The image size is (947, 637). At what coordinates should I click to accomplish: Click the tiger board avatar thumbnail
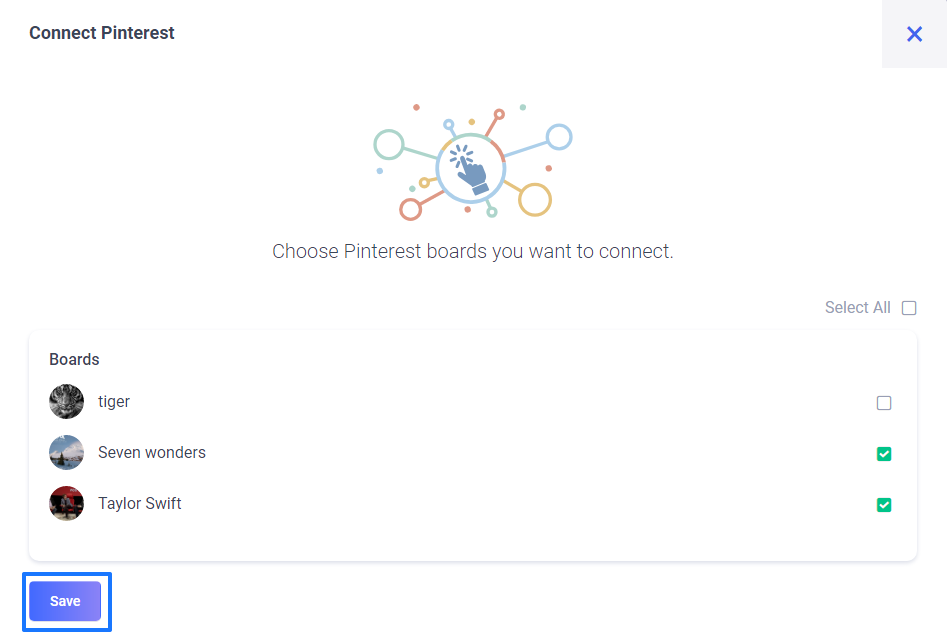click(66, 402)
